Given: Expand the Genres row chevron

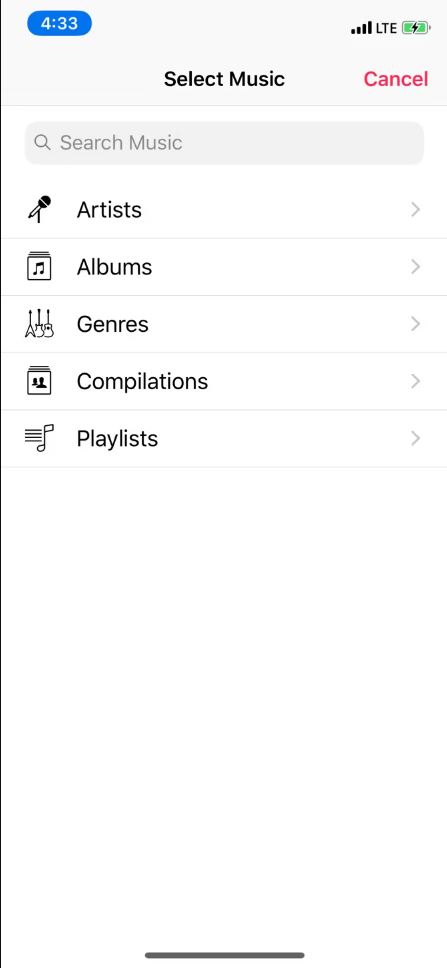Looking at the screenshot, I should [416, 324].
